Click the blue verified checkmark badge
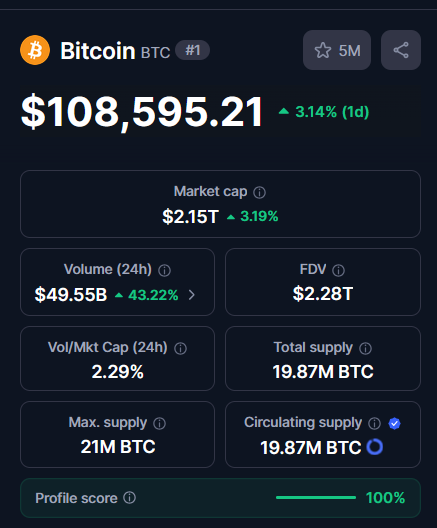 pyautogui.click(x=394, y=424)
